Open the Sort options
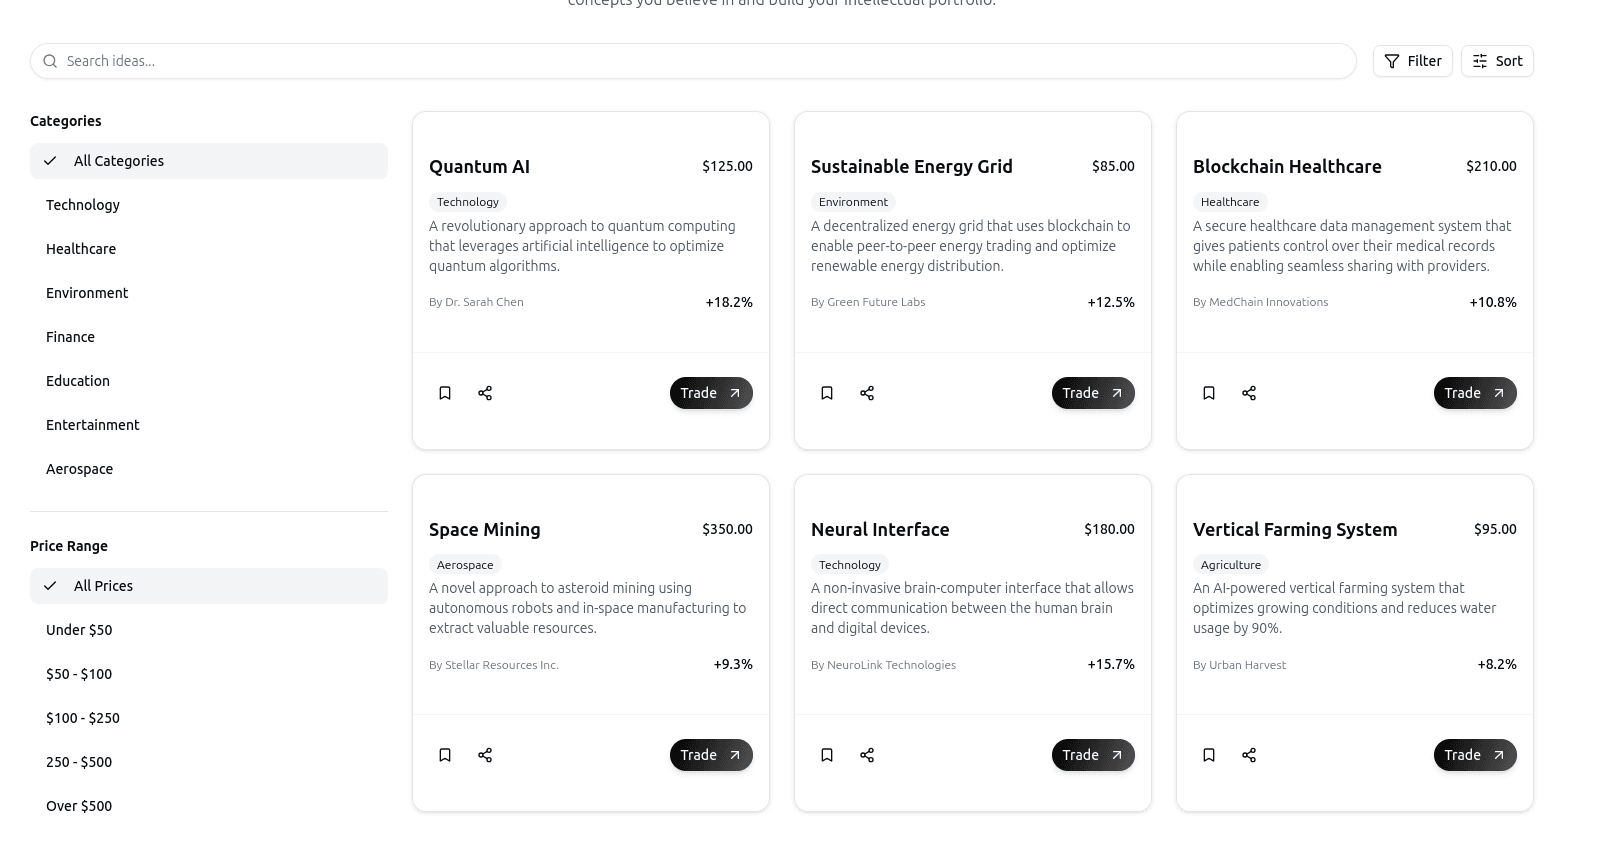Image resolution: width=1601 pixels, height=846 pixels. (x=1497, y=61)
